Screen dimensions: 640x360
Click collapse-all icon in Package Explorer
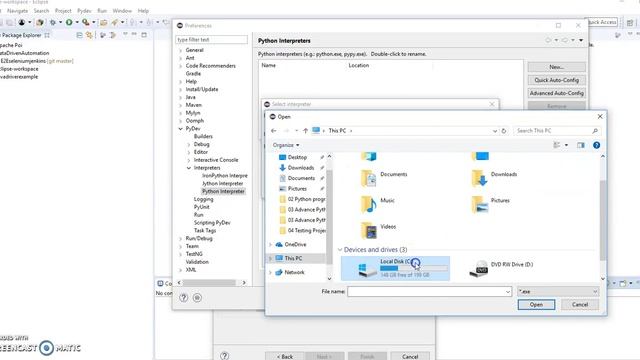(x=80, y=35)
